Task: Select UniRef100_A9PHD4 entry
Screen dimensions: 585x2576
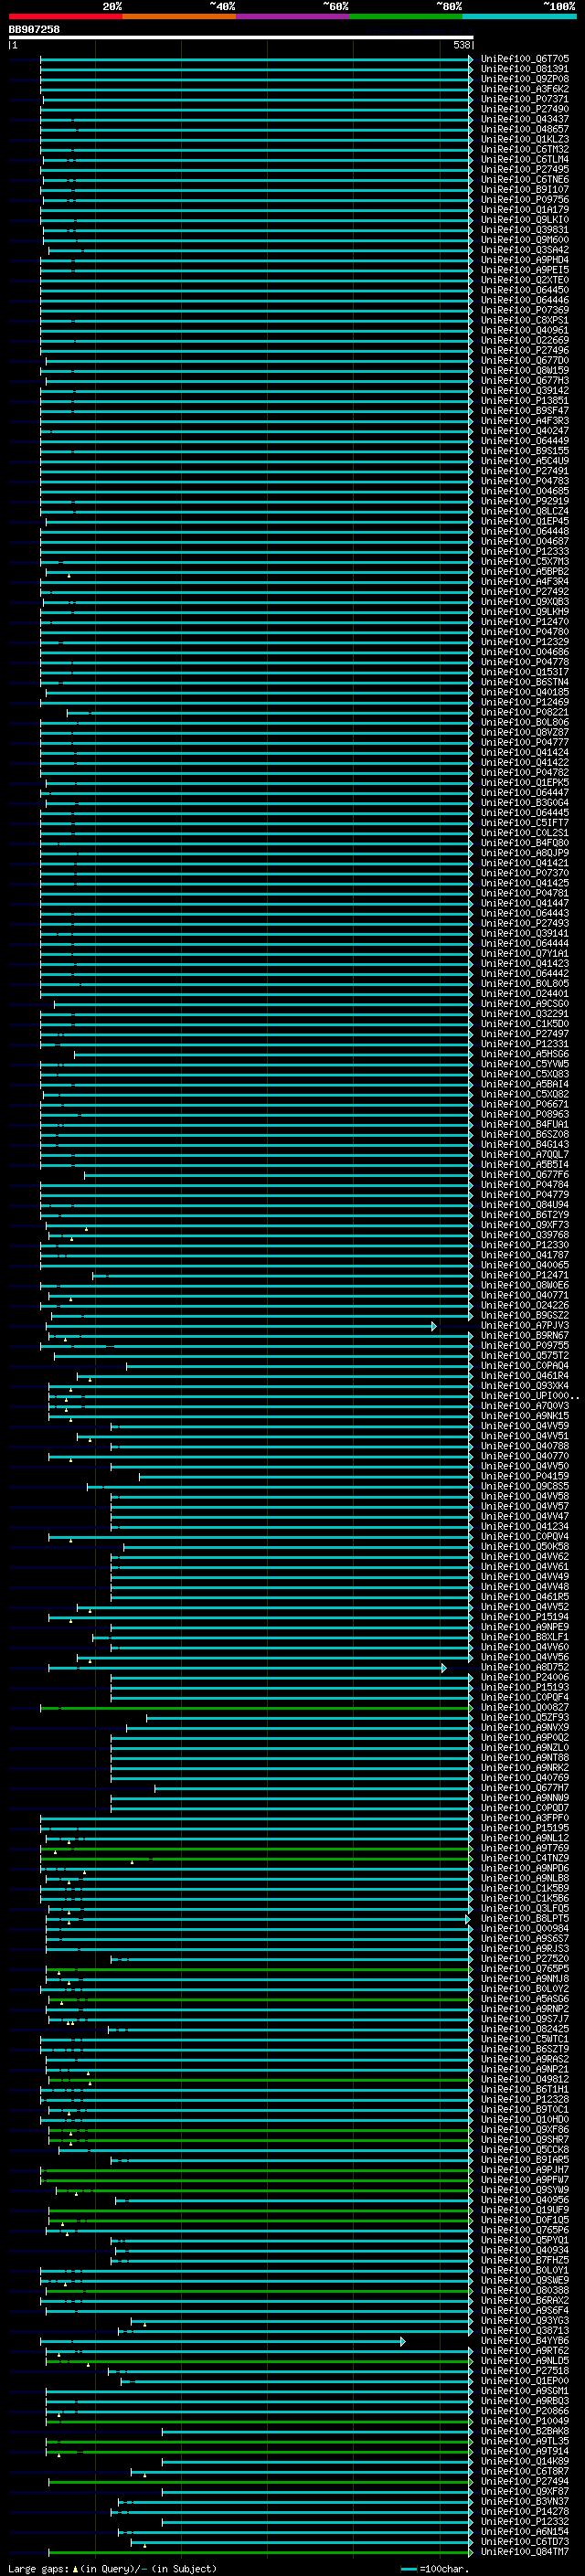Action: pyautogui.click(x=524, y=260)
